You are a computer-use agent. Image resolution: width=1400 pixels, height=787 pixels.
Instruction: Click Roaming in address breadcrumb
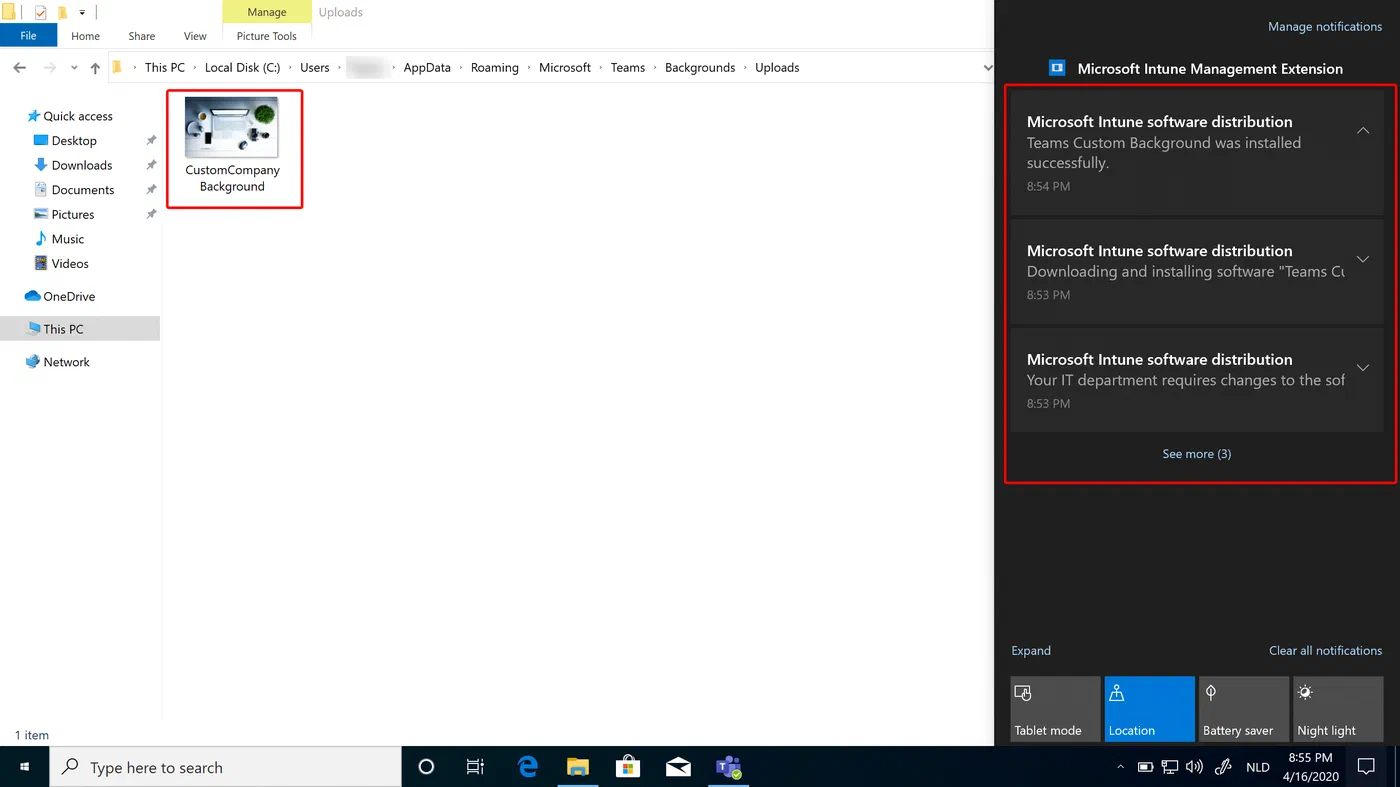(x=495, y=68)
